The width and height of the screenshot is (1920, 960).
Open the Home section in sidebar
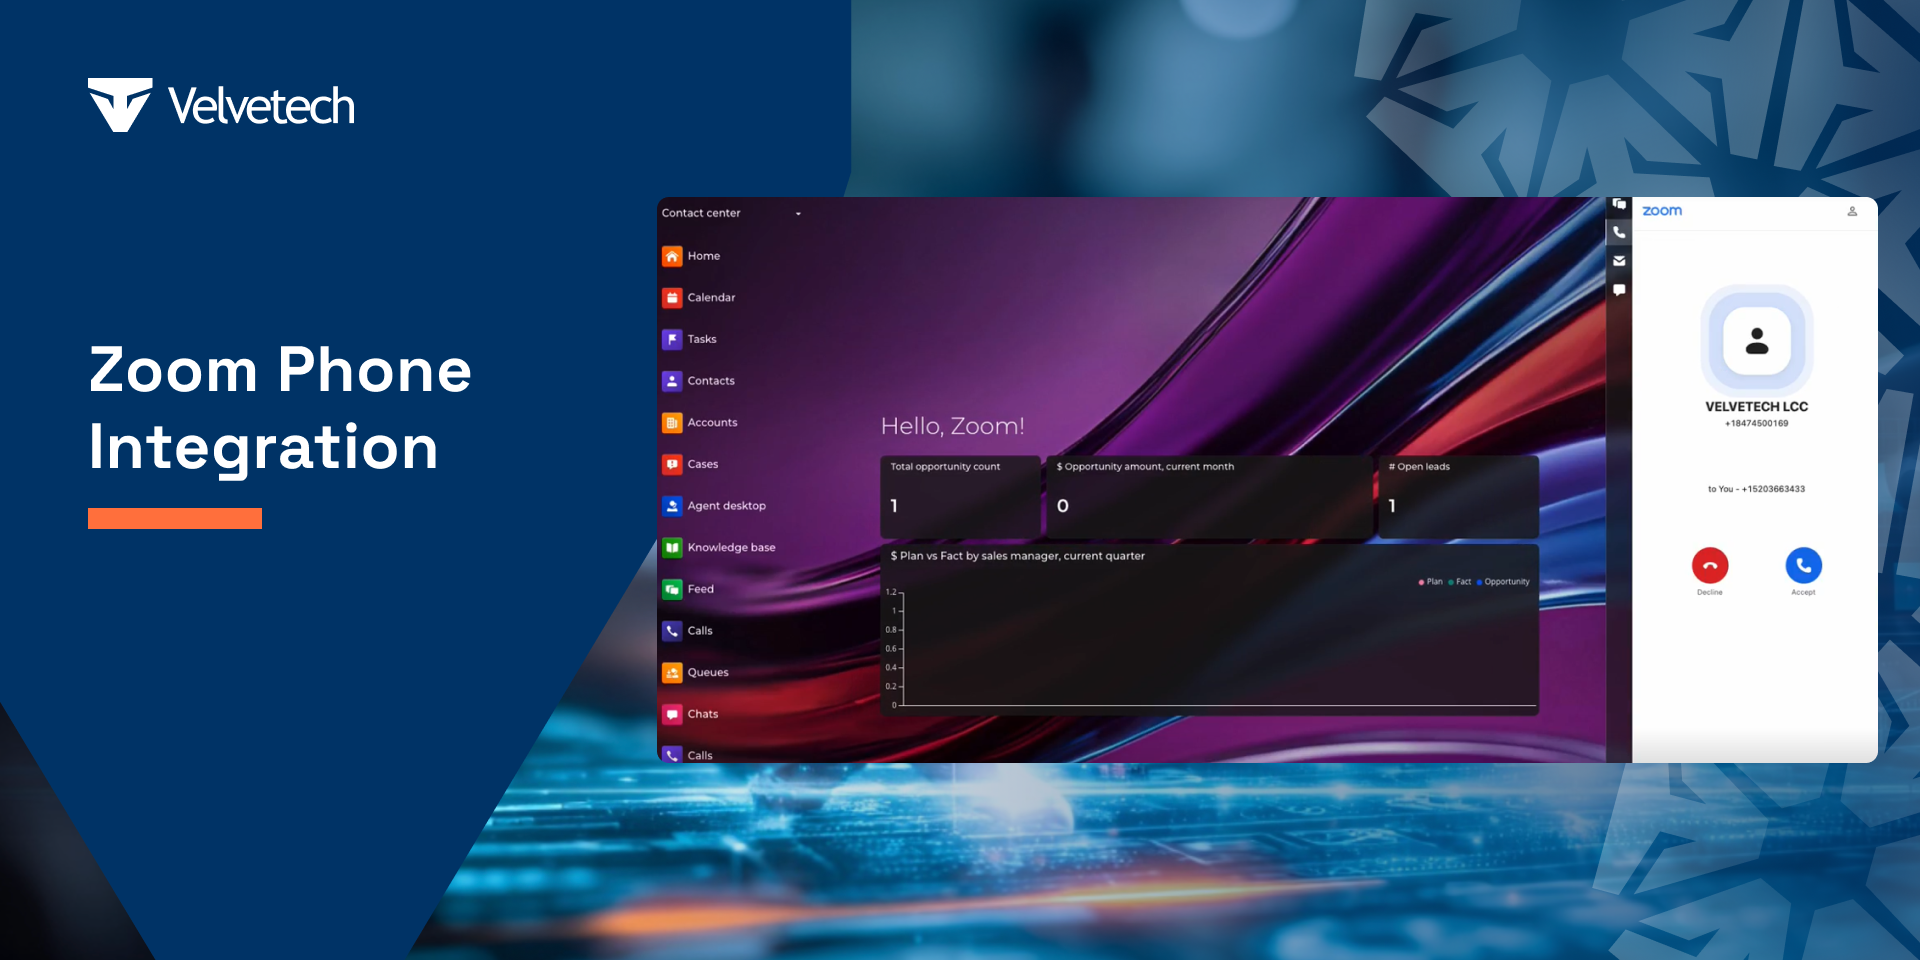691,256
